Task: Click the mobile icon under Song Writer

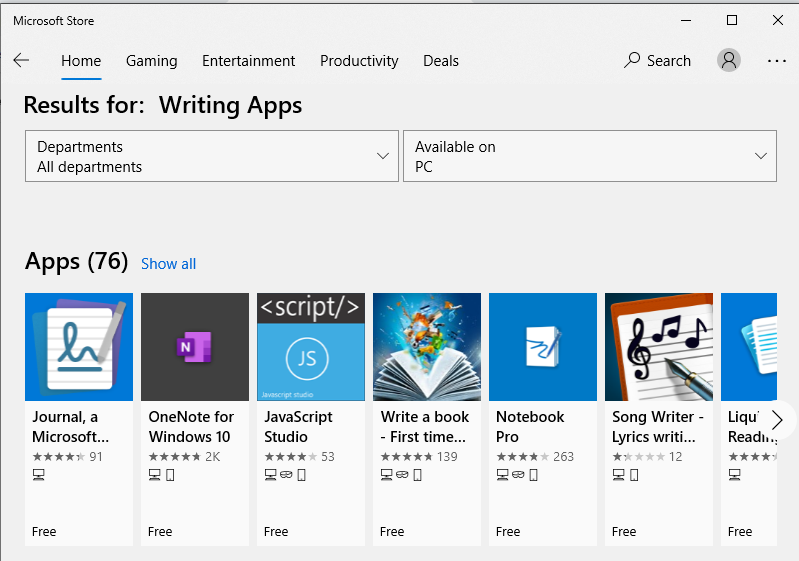Action: pos(634,475)
